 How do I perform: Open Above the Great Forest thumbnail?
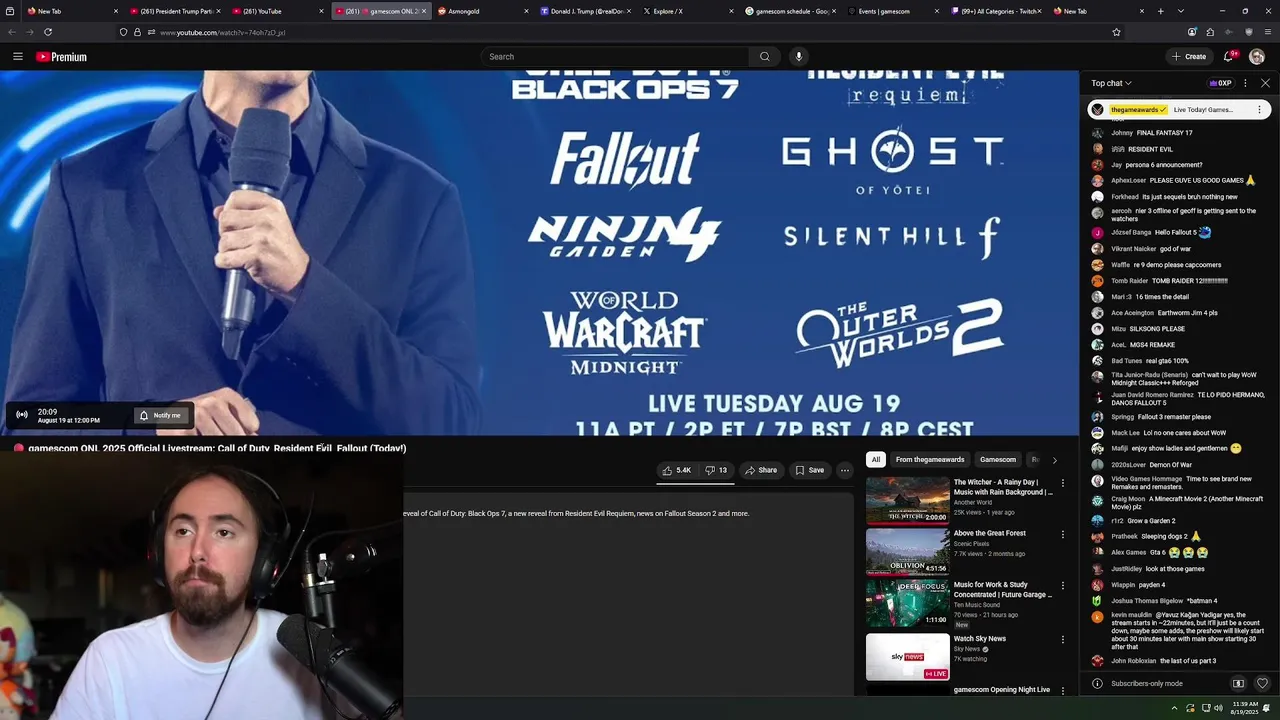click(907, 551)
